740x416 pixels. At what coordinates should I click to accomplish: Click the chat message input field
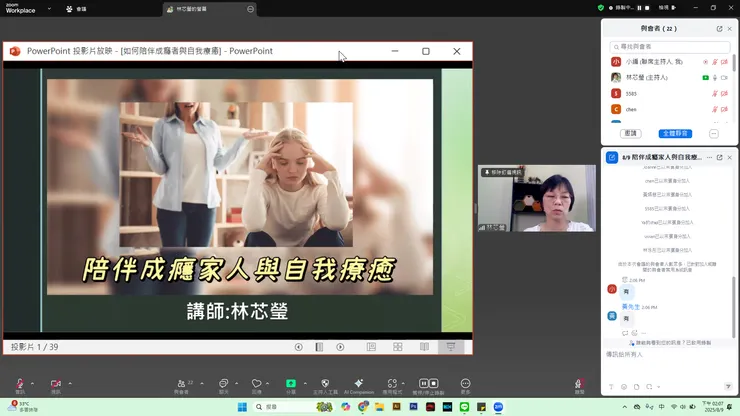click(670, 355)
